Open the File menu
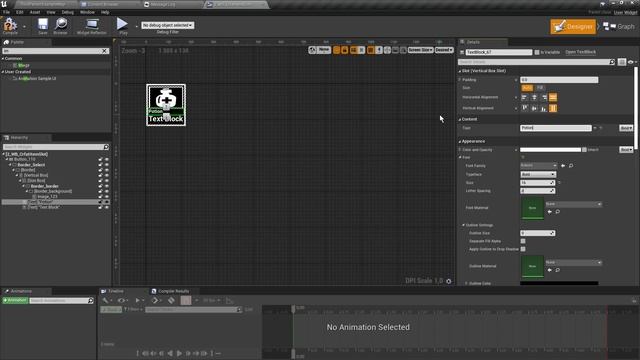Screen dimensions: 640x360 coord(7,12)
